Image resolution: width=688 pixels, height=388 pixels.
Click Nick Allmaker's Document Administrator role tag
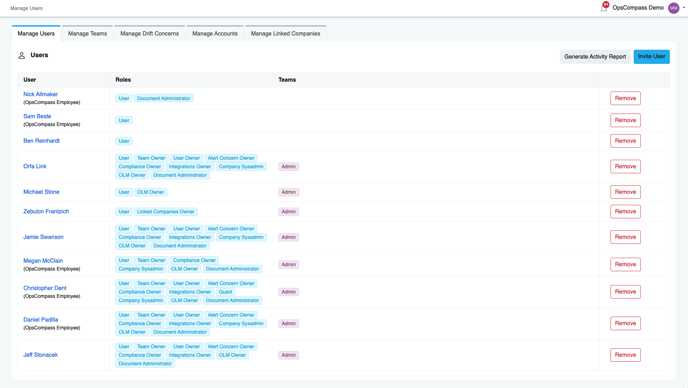click(164, 98)
